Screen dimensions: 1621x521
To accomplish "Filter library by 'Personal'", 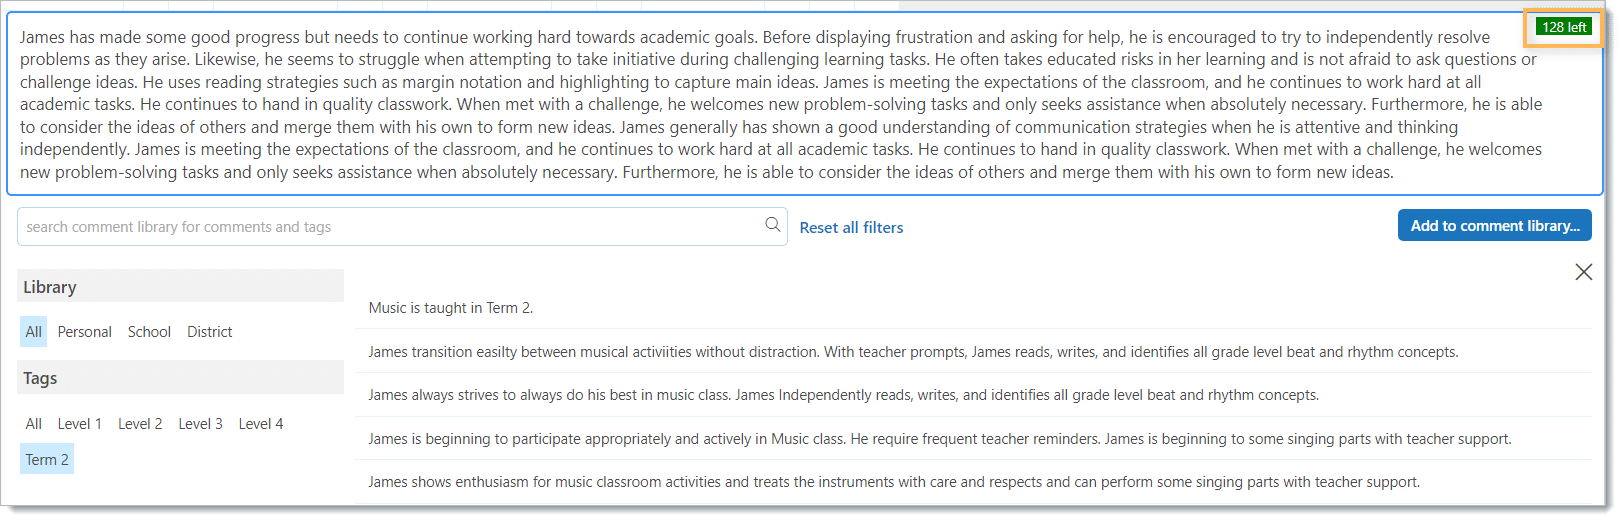I will click(x=85, y=332).
